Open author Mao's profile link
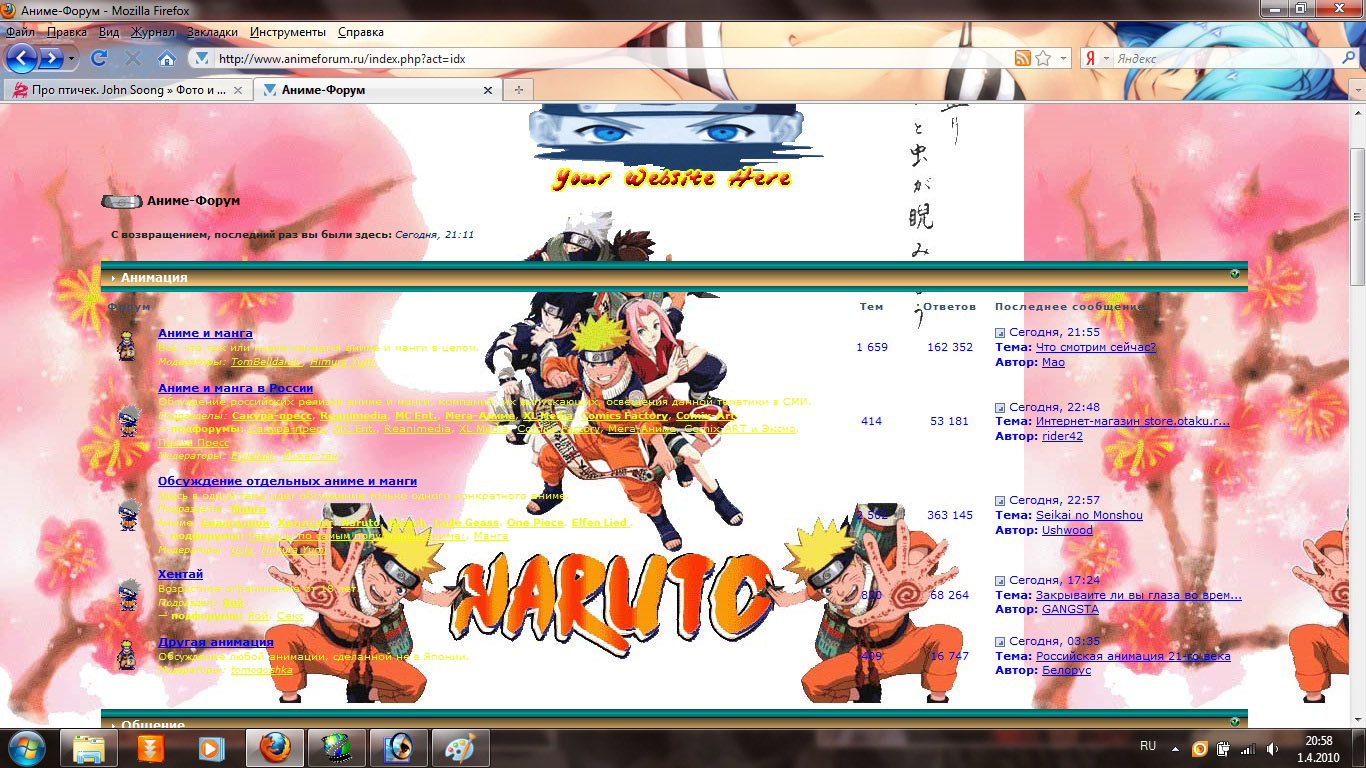This screenshot has width=1366, height=768. pyautogui.click(x=1053, y=362)
